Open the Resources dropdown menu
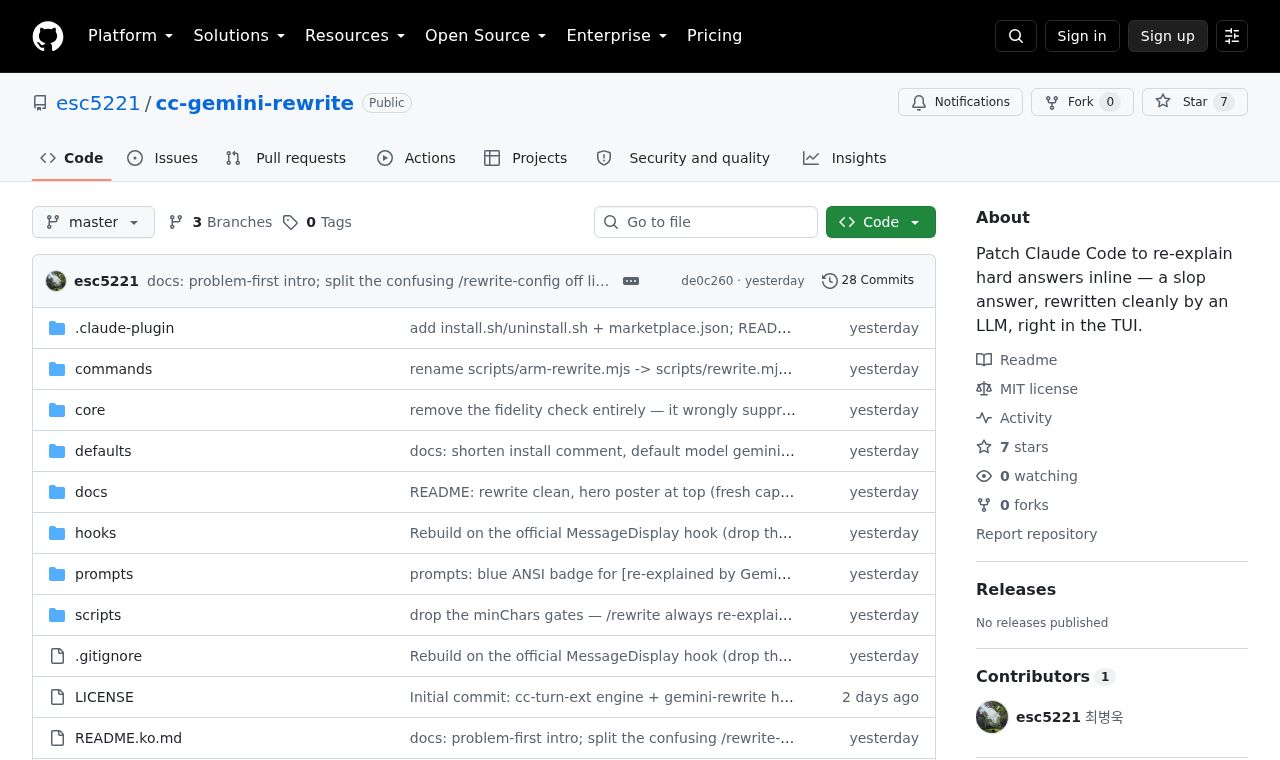This screenshot has height=760, width=1280. click(355, 36)
